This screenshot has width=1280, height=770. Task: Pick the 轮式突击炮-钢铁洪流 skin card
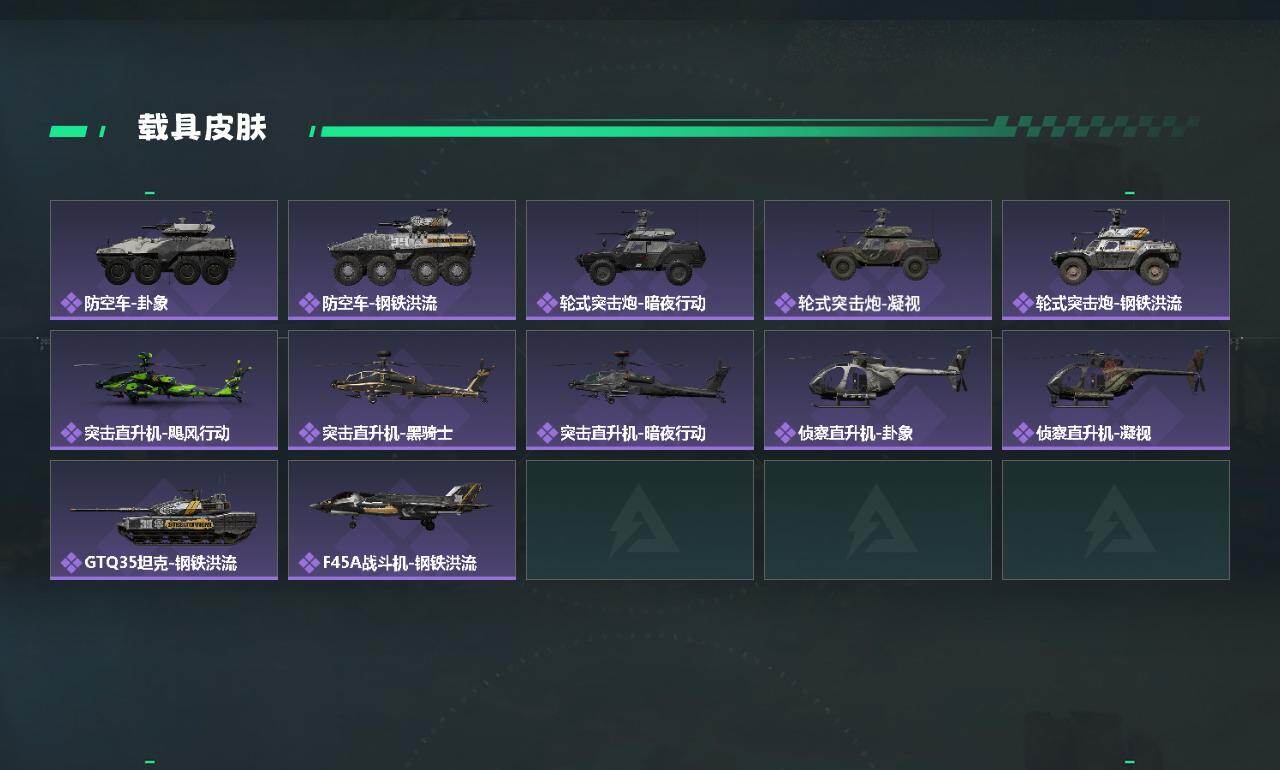1116,260
